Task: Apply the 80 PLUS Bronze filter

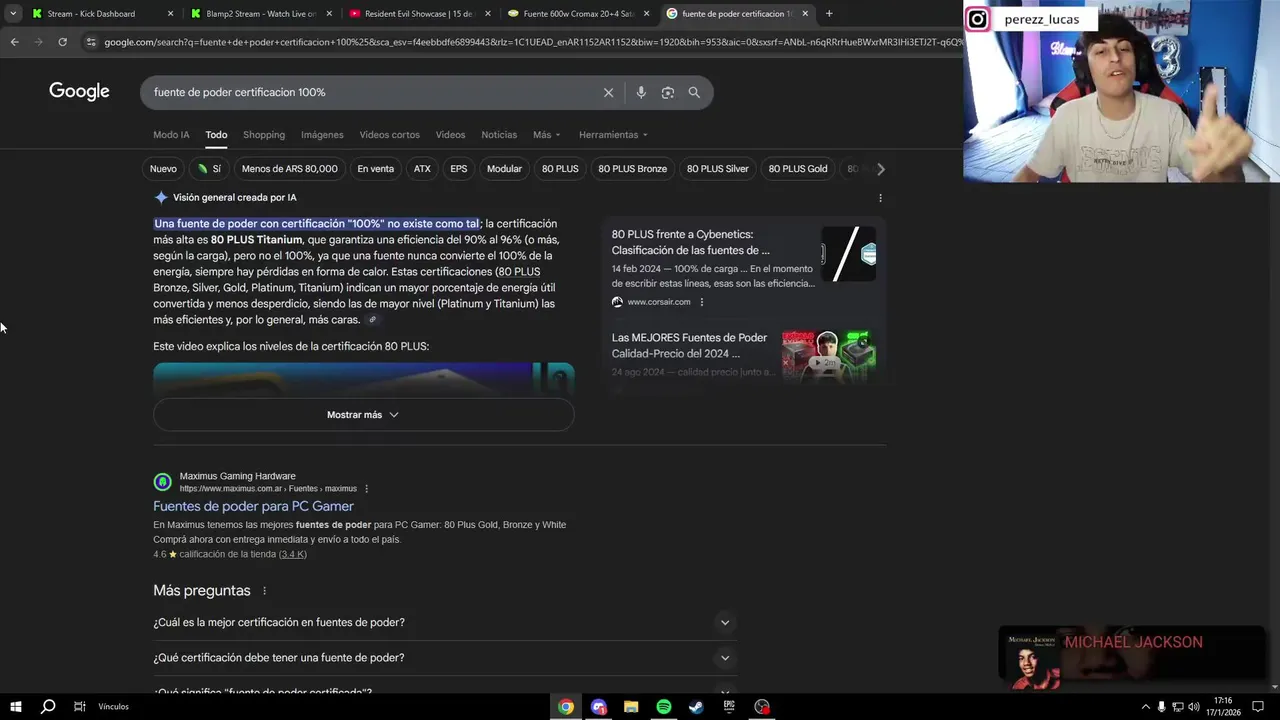Action: coord(632,169)
